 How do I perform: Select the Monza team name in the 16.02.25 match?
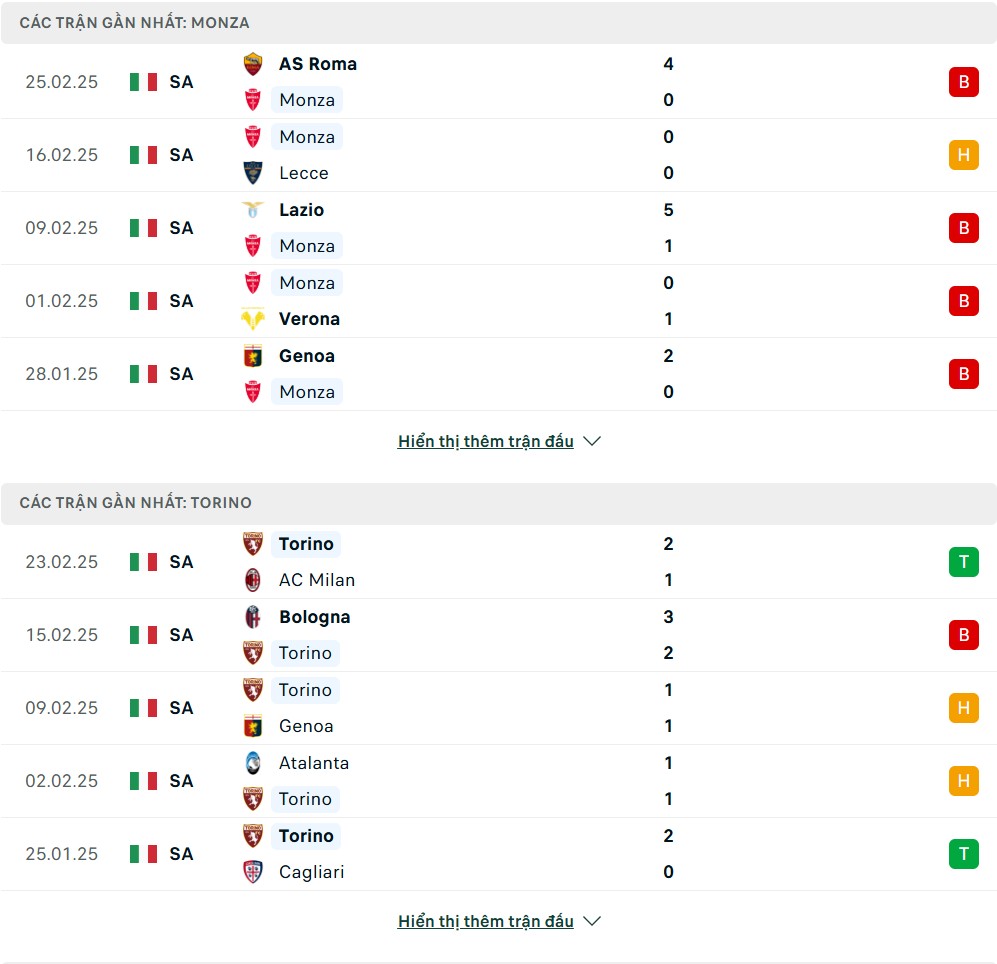307,137
